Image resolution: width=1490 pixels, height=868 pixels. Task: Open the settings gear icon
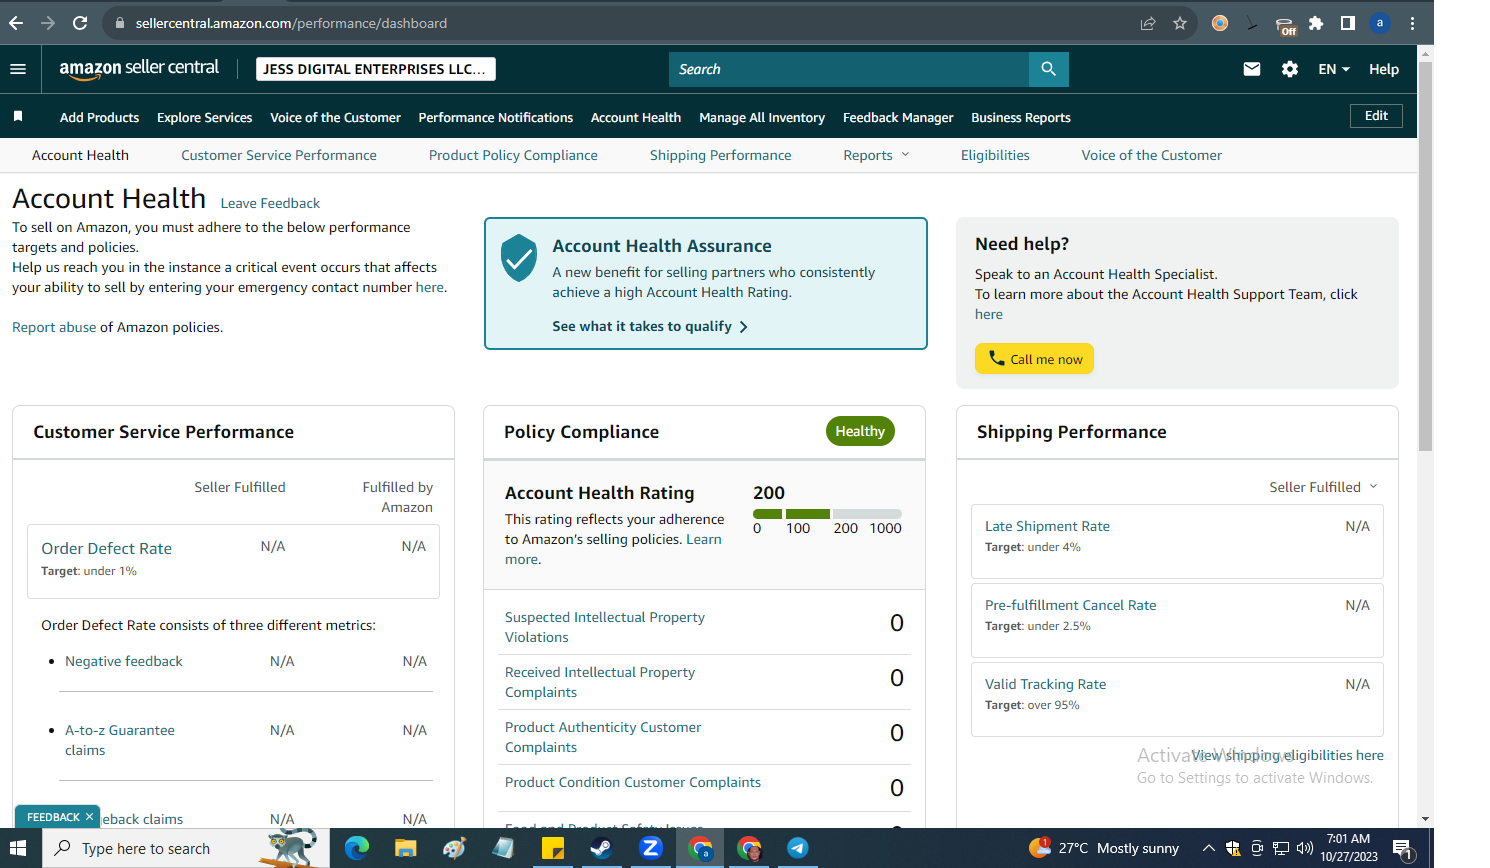click(1290, 69)
